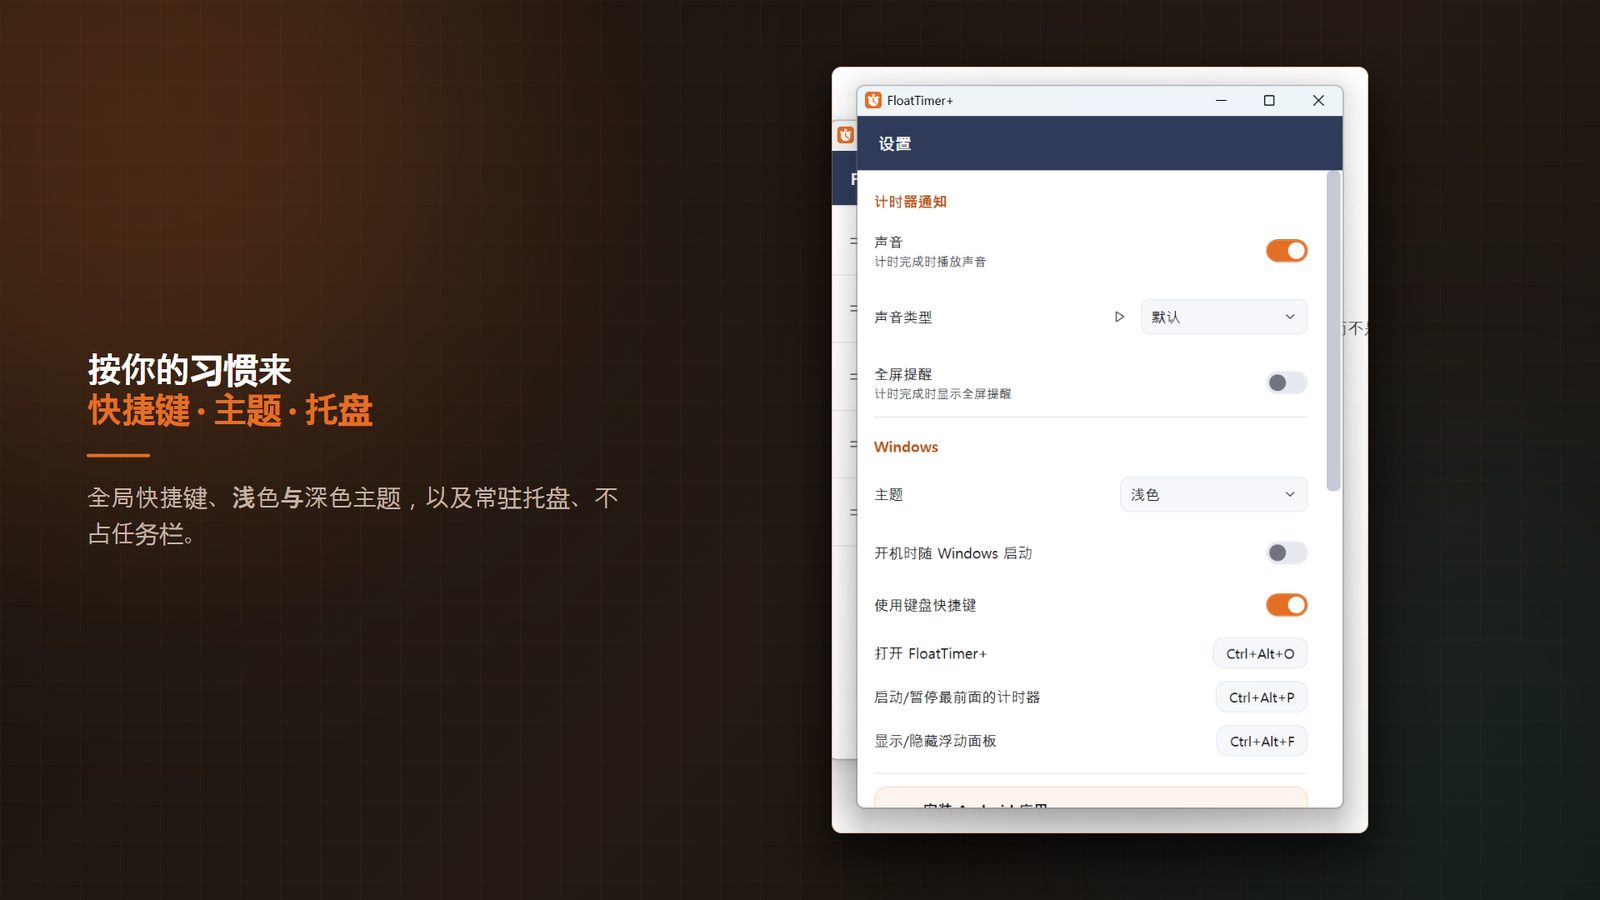Enable the 全屏提醒 toggle
The height and width of the screenshot is (900, 1600).
(x=1286, y=383)
